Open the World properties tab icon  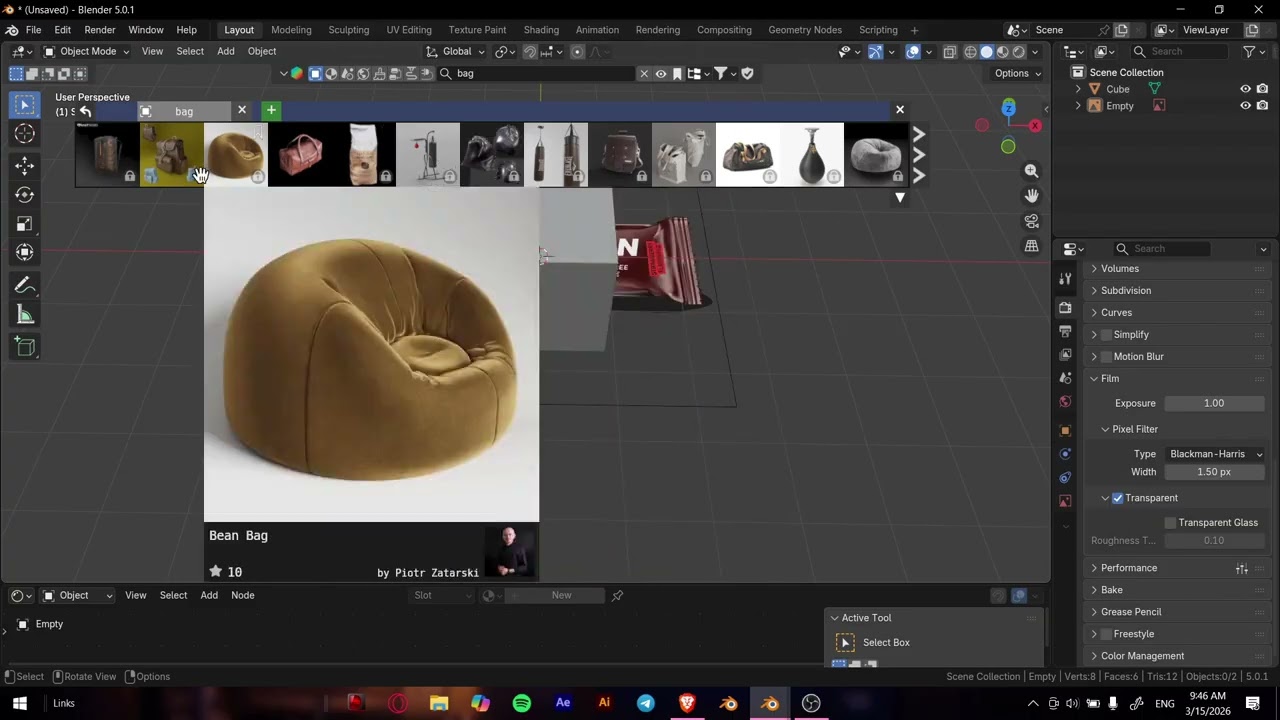(1065, 402)
